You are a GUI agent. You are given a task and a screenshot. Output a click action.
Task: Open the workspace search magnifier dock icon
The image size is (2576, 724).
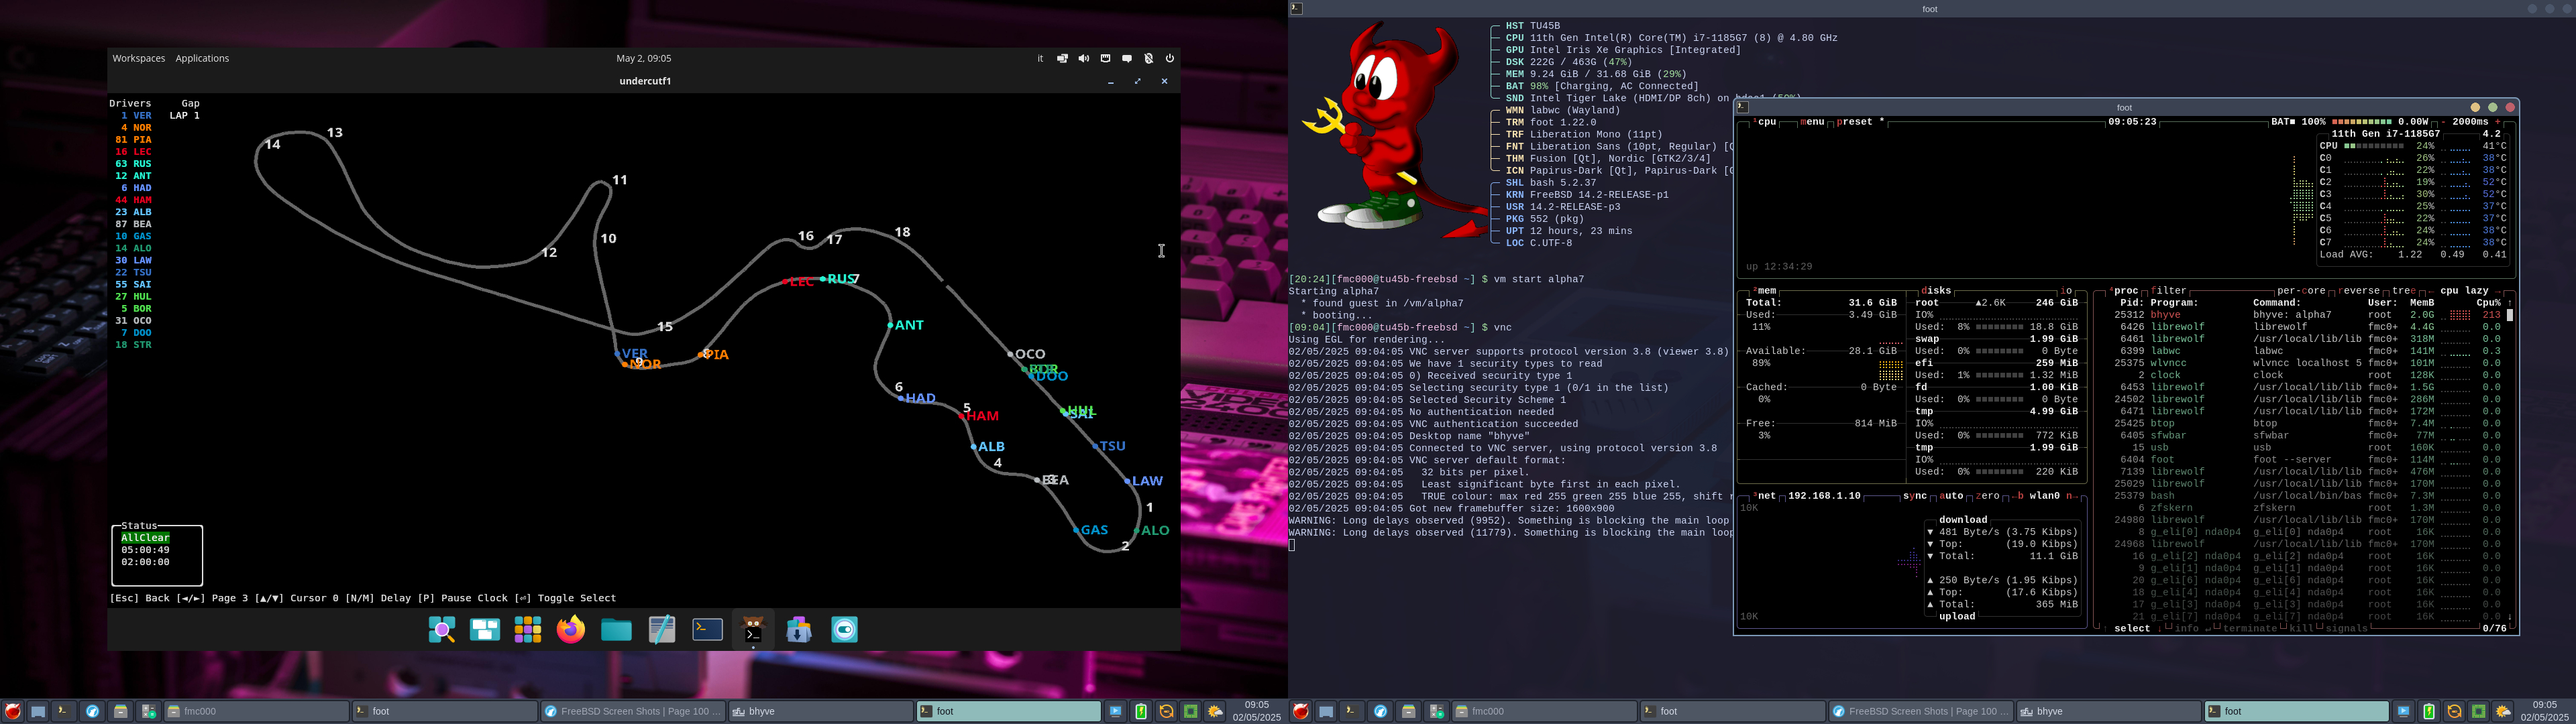[441, 630]
